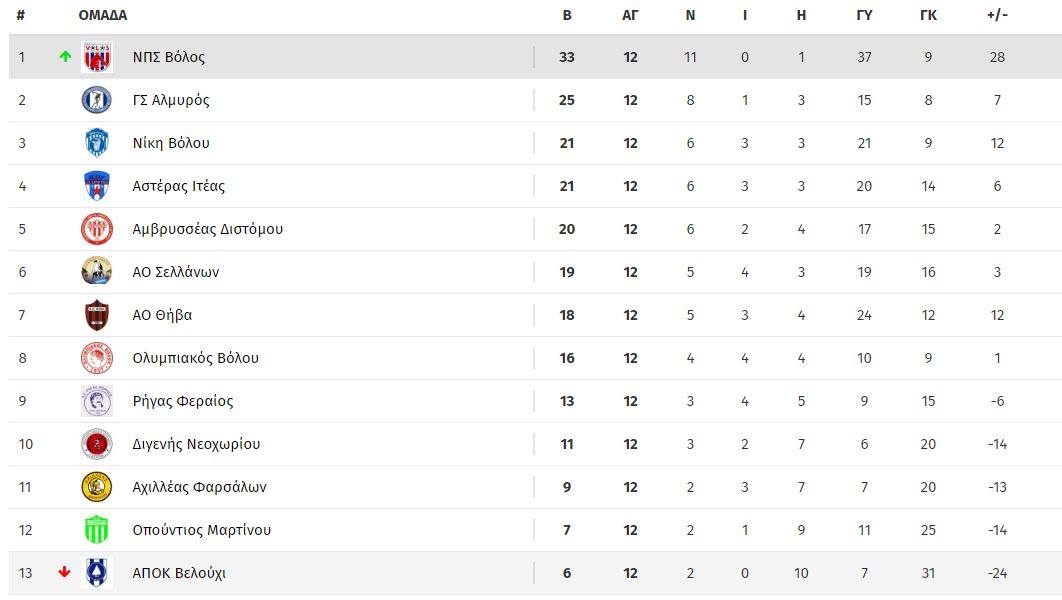Screen dimensions: 1062x600
Task: Open the Οπούντιος Μαρτίνου green striped logo
Action: (97, 530)
